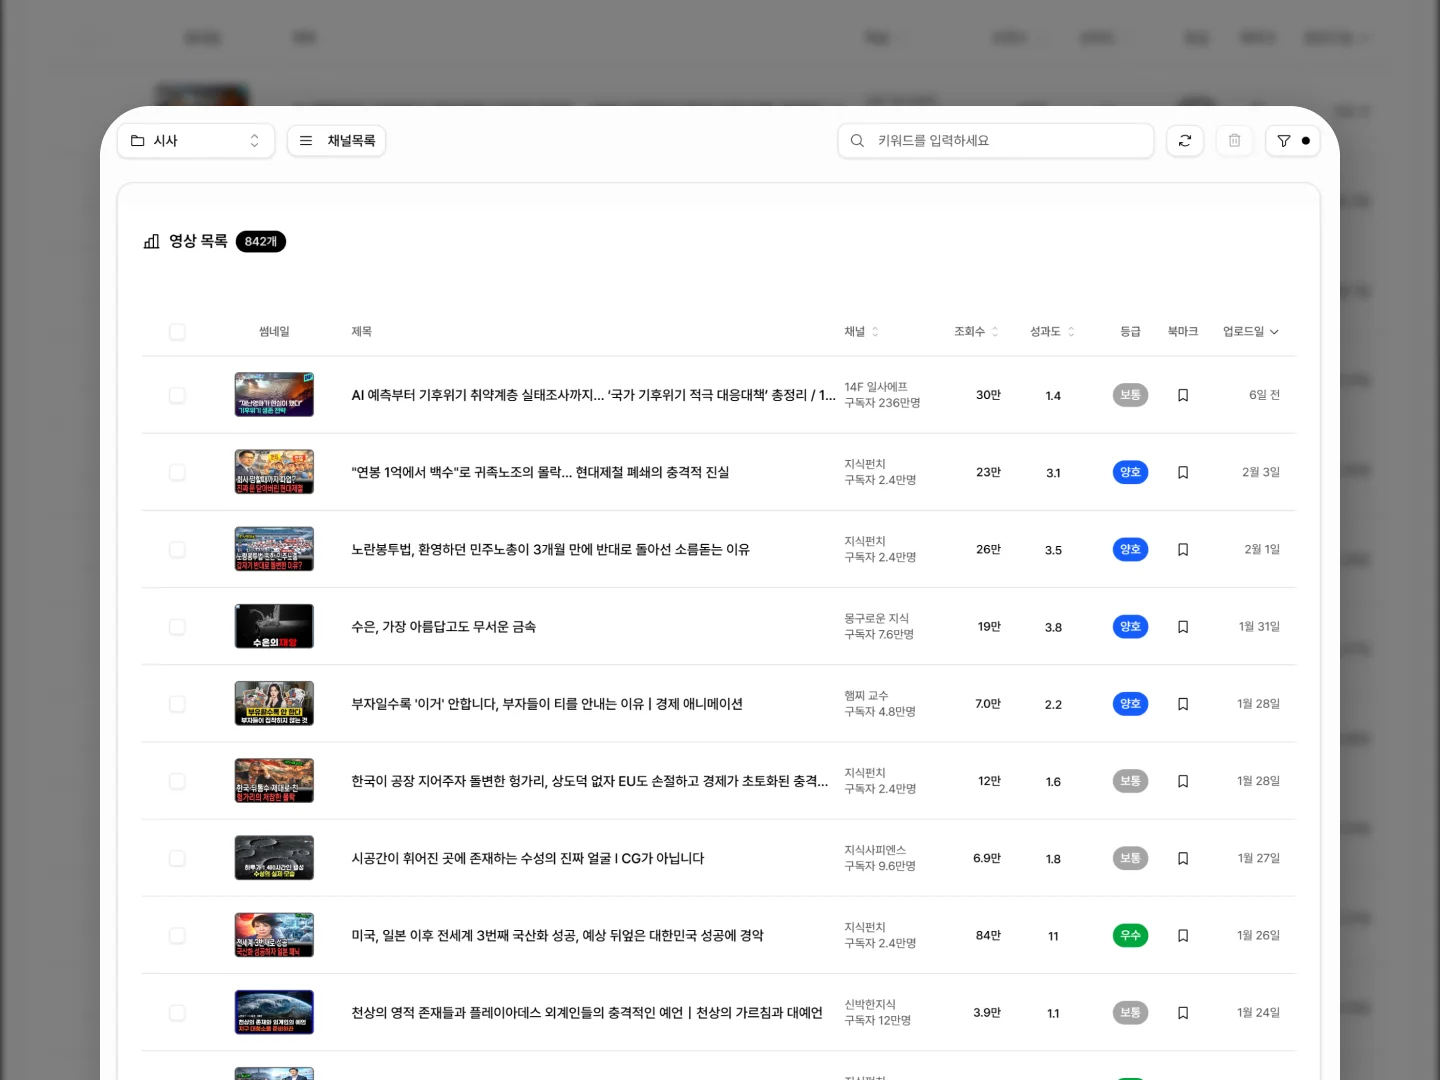Sort the table by 성과도 column
This screenshot has height=1080, width=1440.
click(1052, 332)
